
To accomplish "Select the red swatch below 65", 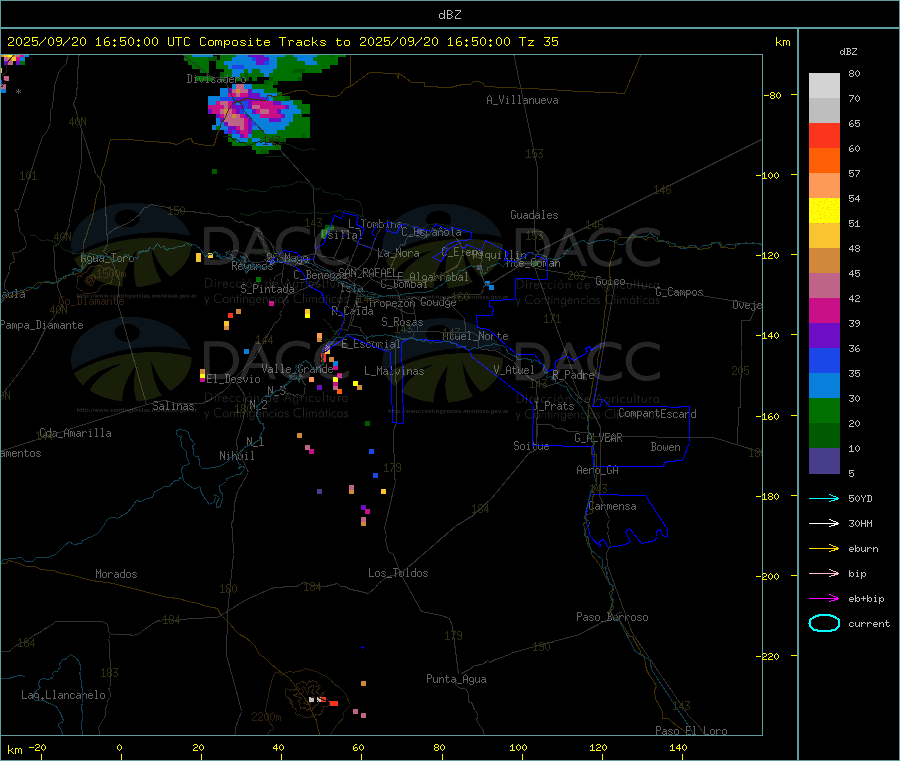I will coord(824,135).
